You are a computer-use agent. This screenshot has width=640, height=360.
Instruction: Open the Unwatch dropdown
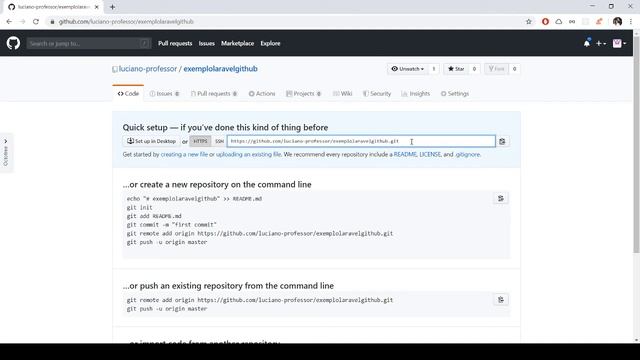[x=407, y=69]
